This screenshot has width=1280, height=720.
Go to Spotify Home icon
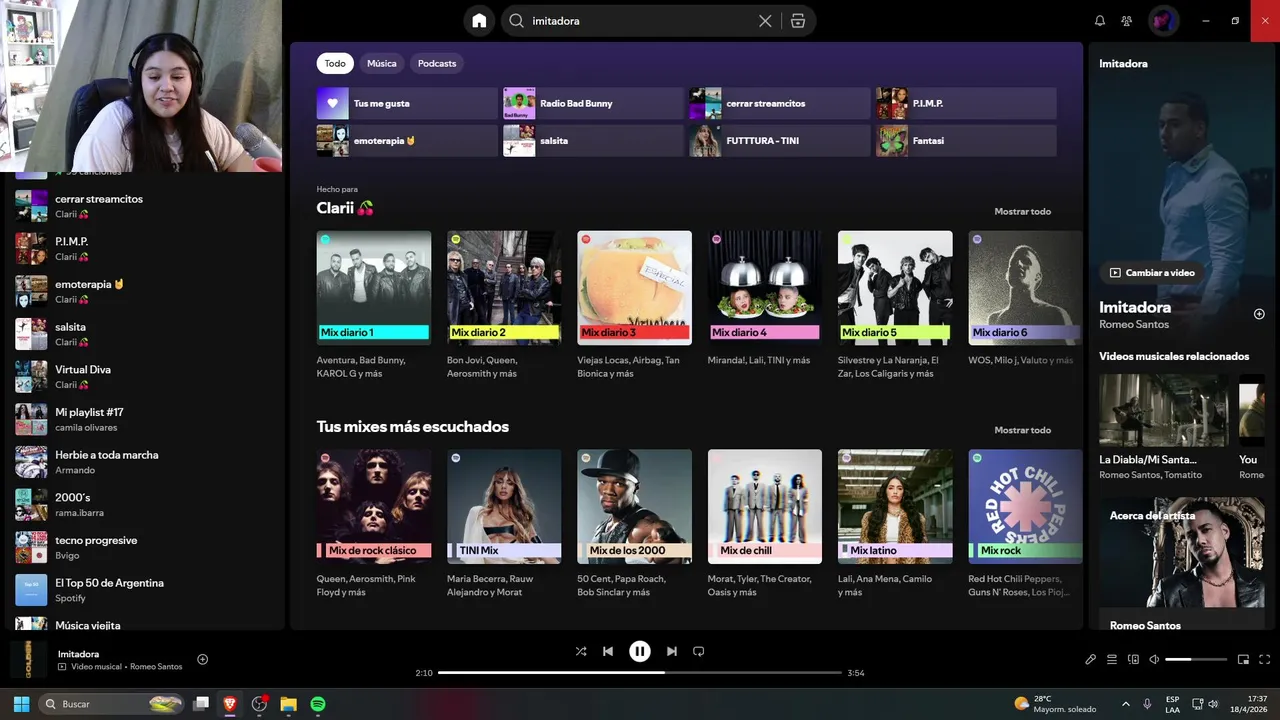[479, 21]
